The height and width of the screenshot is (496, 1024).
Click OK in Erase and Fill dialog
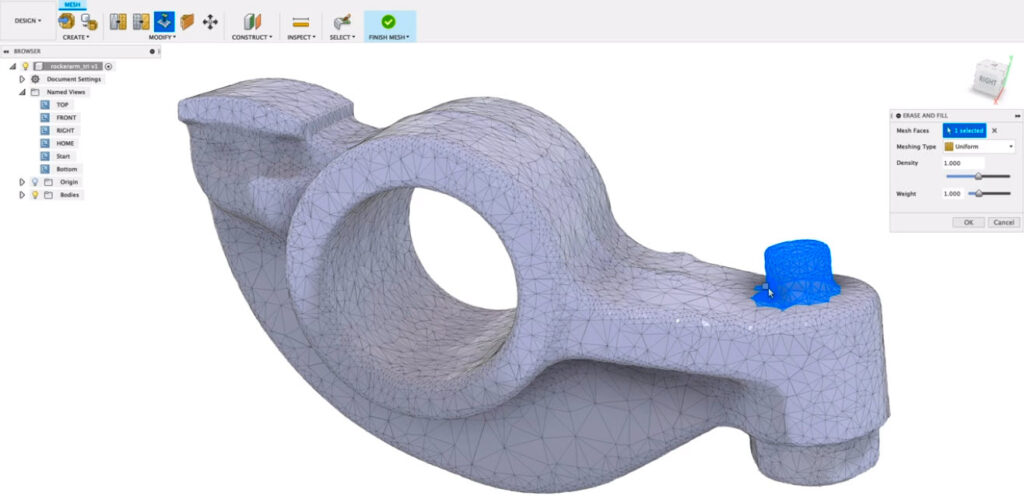[968, 223]
